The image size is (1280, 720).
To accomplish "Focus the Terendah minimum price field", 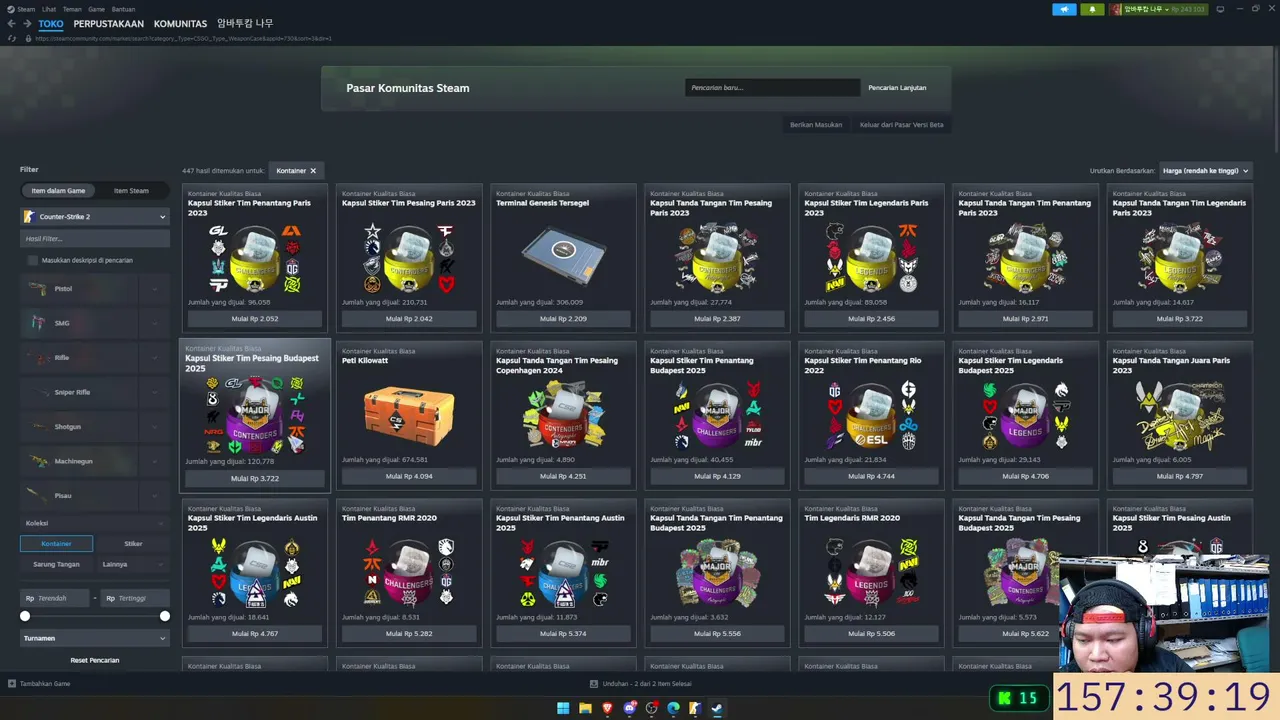I will coord(55,598).
